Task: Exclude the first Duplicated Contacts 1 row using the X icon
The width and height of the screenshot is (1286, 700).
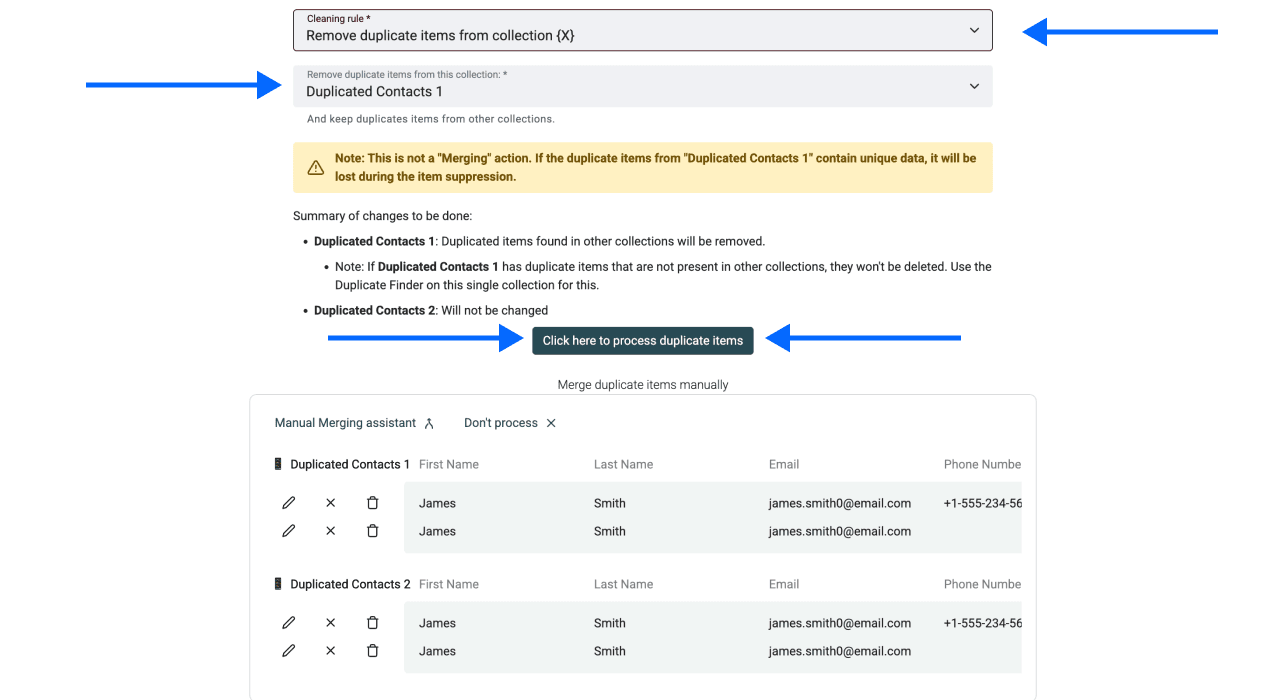Action: [x=330, y=502]
